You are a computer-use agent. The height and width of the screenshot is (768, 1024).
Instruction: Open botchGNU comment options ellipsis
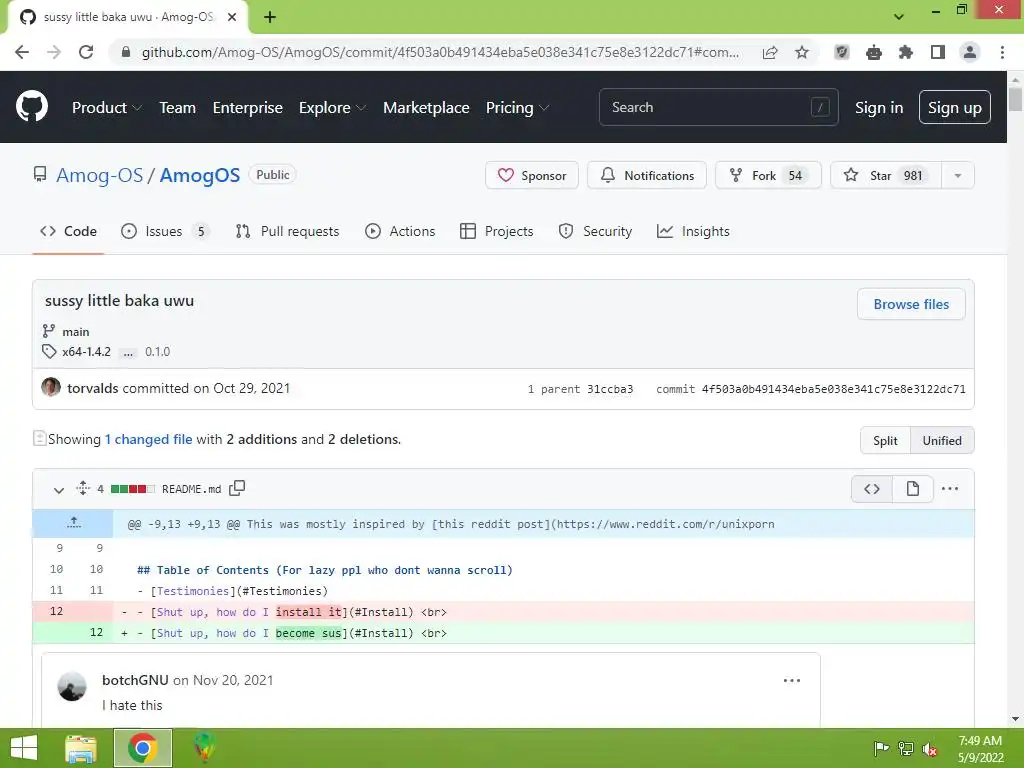792,680
